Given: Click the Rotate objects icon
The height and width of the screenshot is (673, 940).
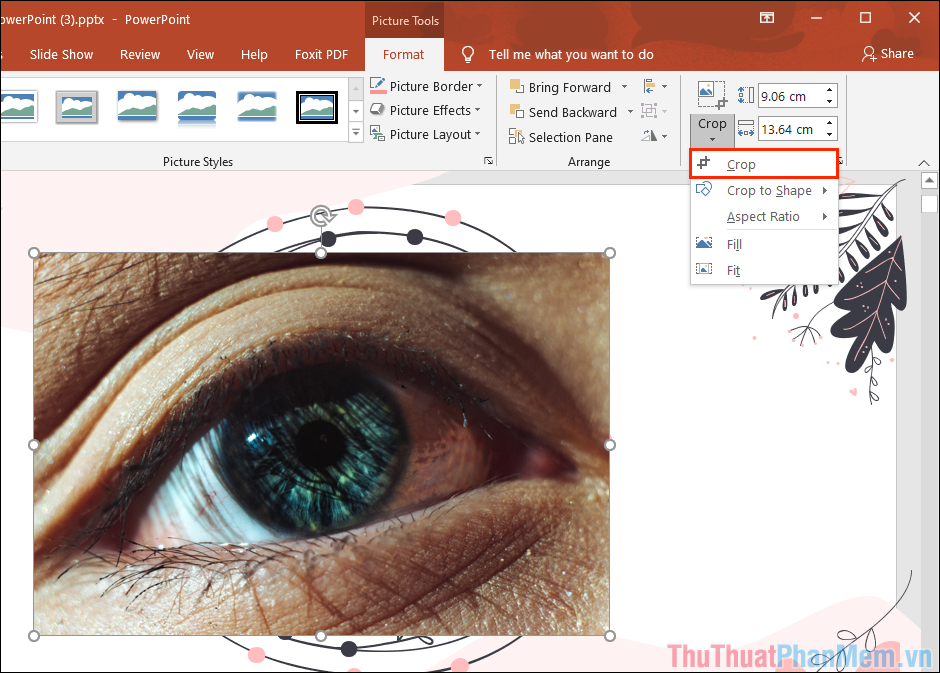Looking at the screenshot, I should tap(648, 137).
